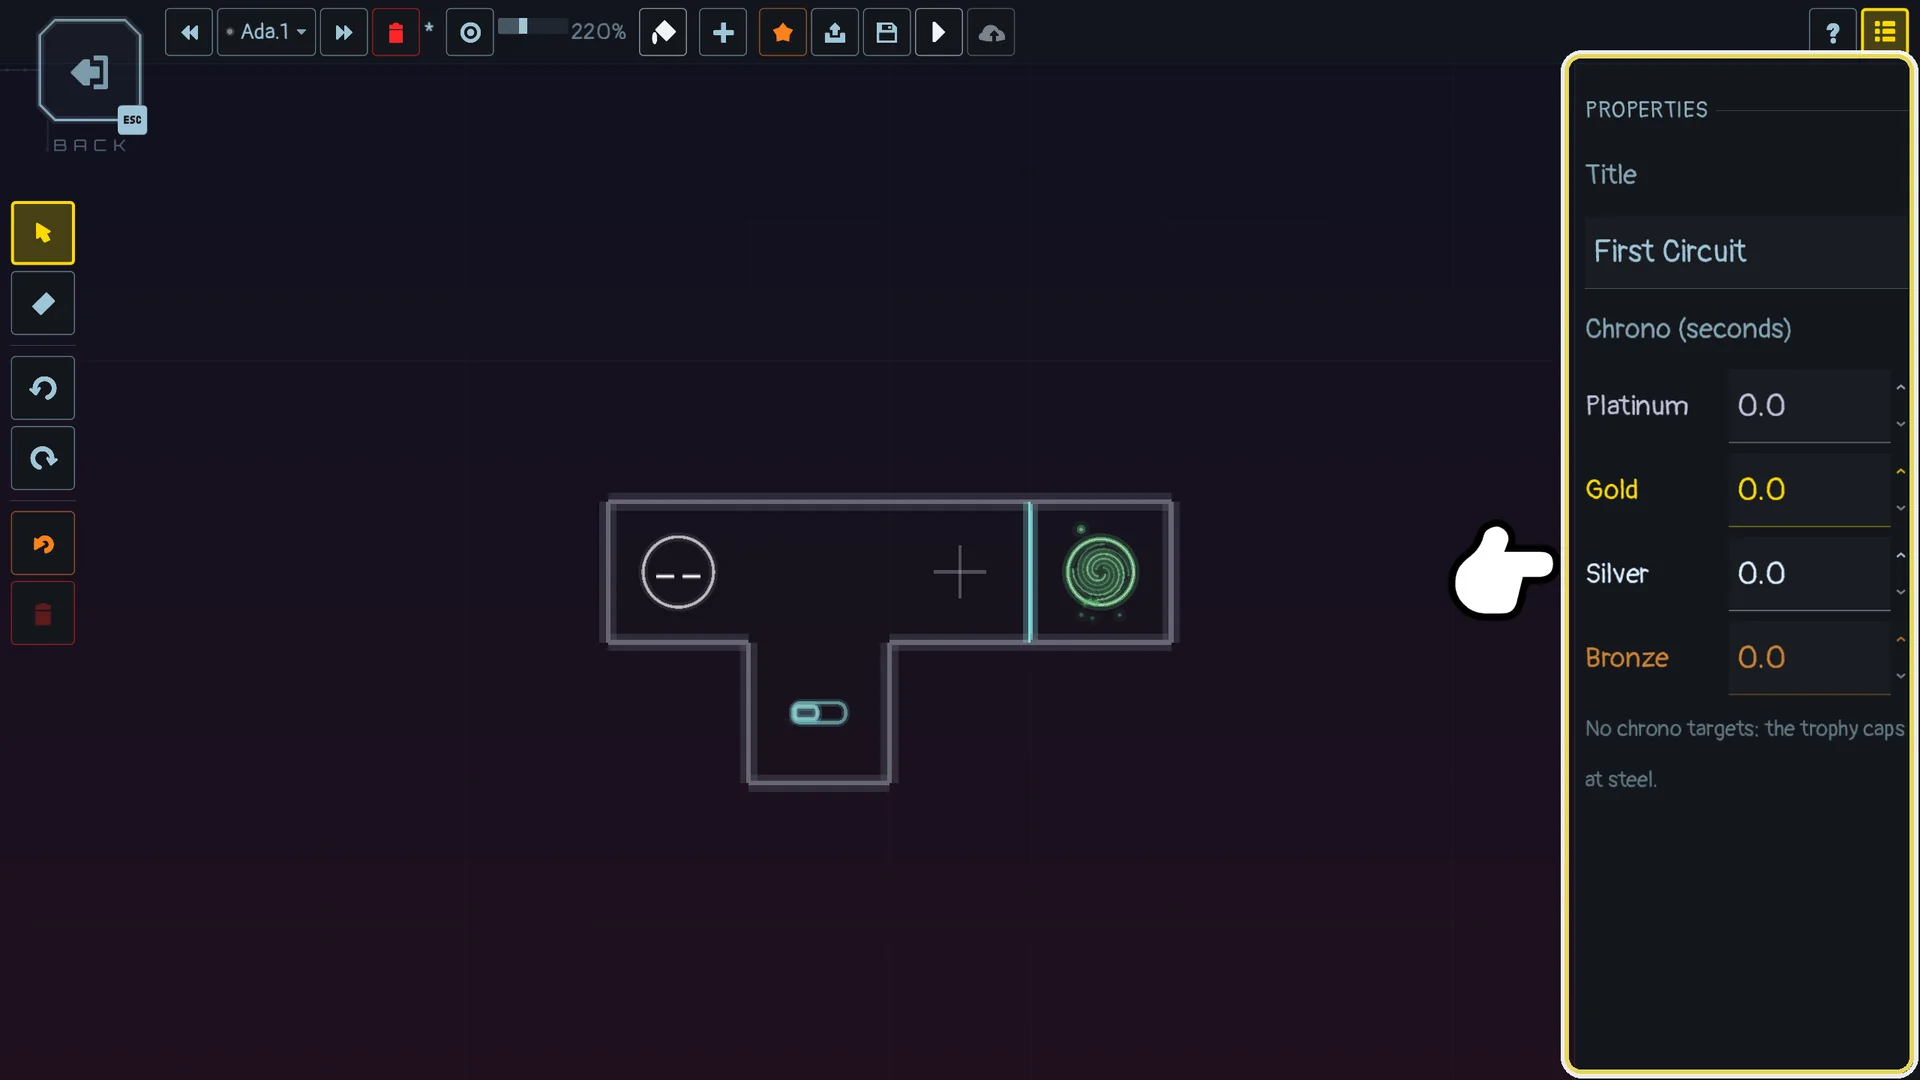
Task: Decrease the Platinum chrono value
Action: click(1900, 424)
